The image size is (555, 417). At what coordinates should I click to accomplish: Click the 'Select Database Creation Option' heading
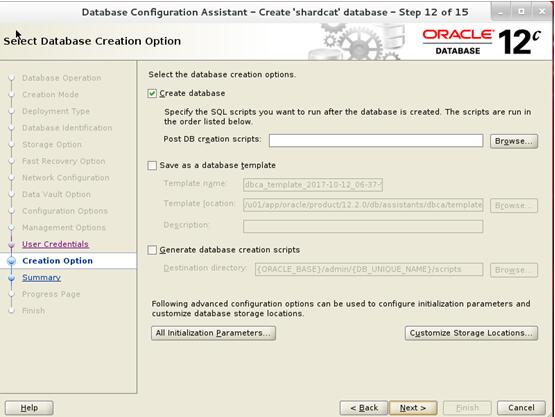coord(92,41)
